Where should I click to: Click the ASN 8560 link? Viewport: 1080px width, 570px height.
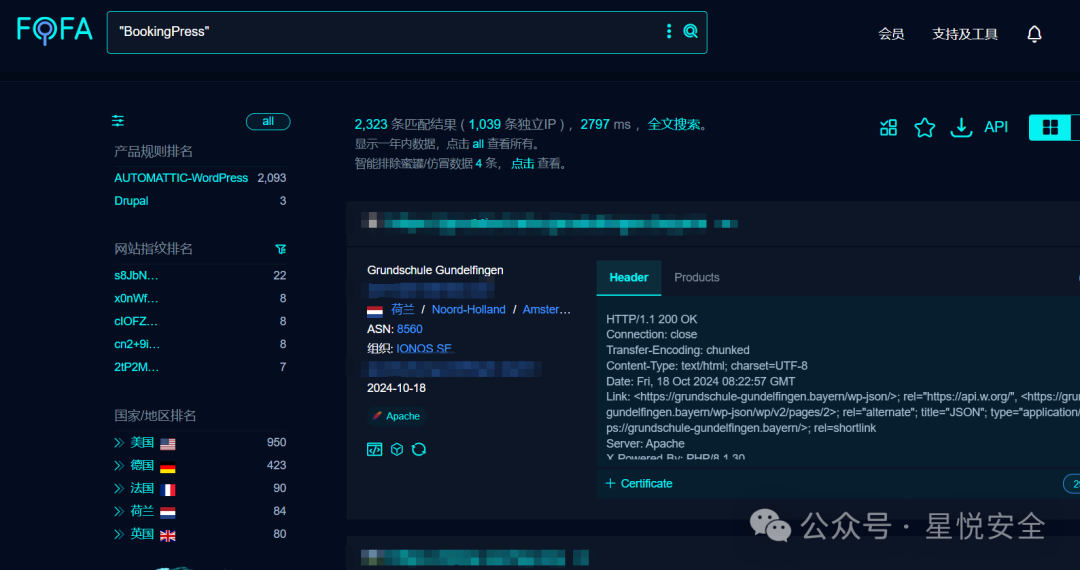click(x=410, y=329)
